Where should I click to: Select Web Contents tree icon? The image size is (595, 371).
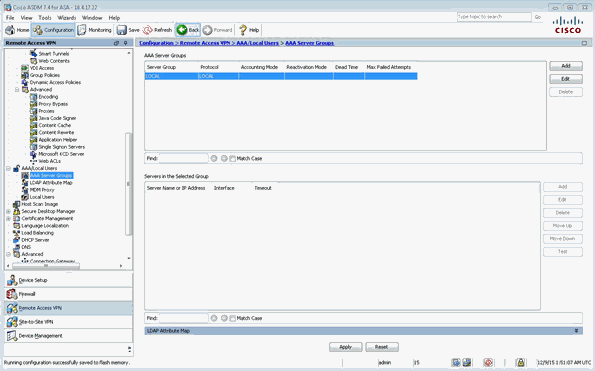point(34,61)
